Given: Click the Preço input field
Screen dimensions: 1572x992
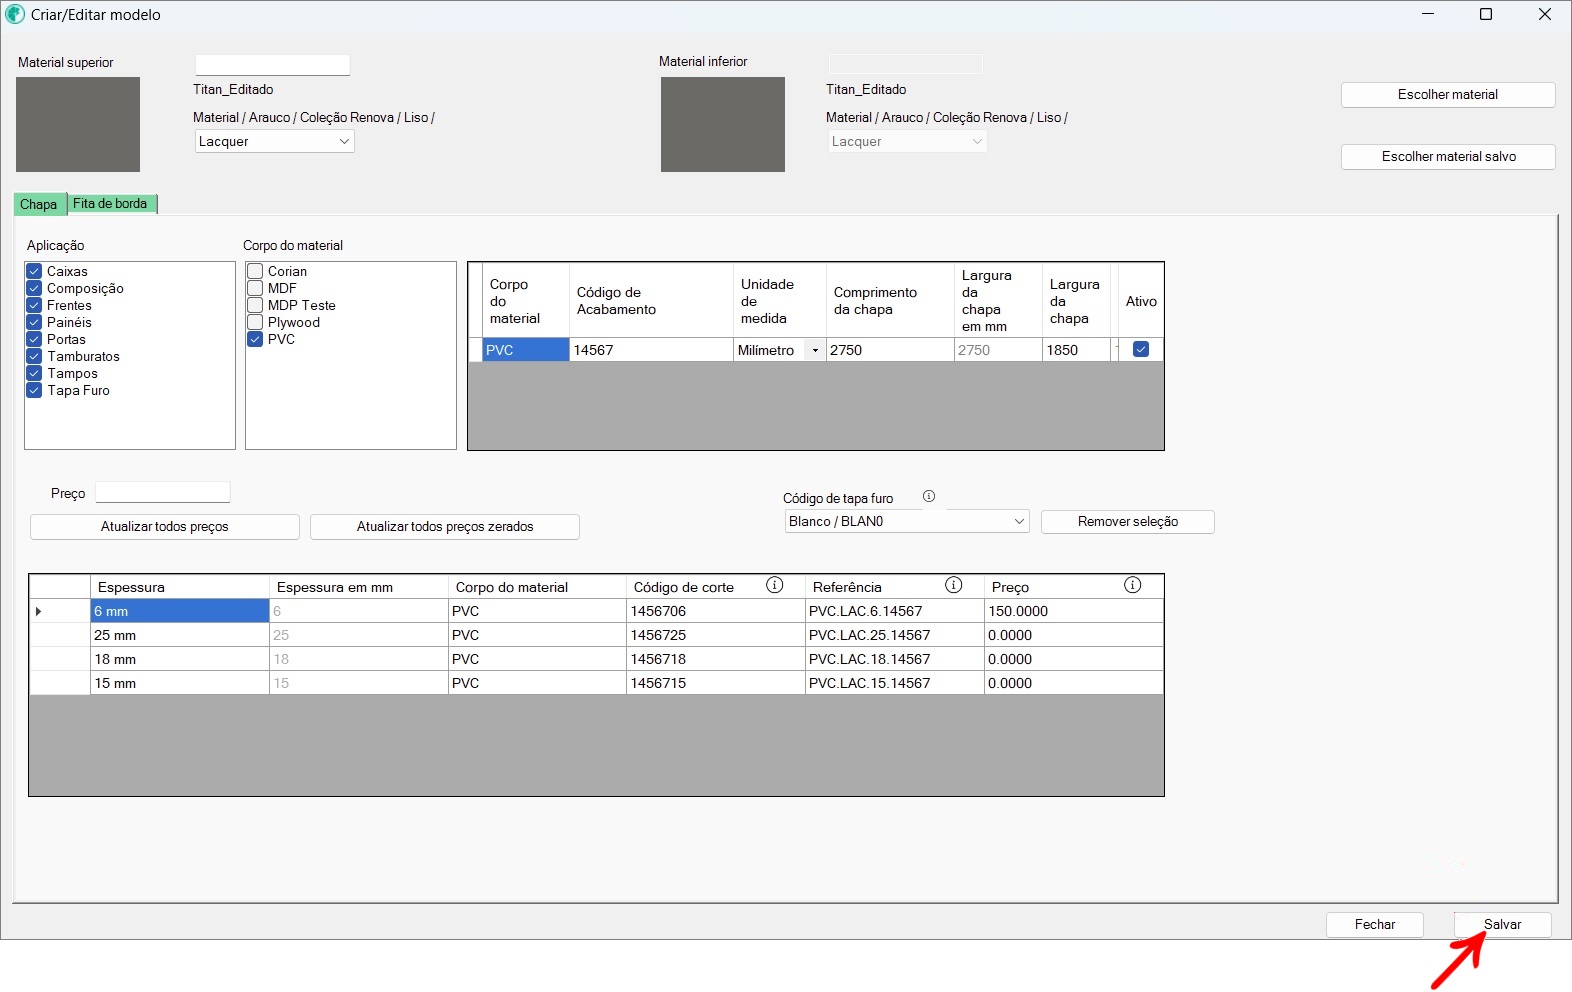Looking at the screenshot, I should [163, 493].
